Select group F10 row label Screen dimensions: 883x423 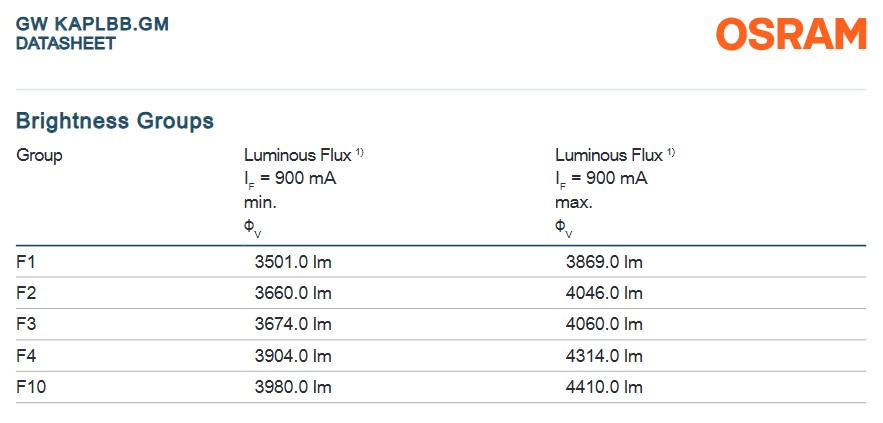click(x=30, y=388)
